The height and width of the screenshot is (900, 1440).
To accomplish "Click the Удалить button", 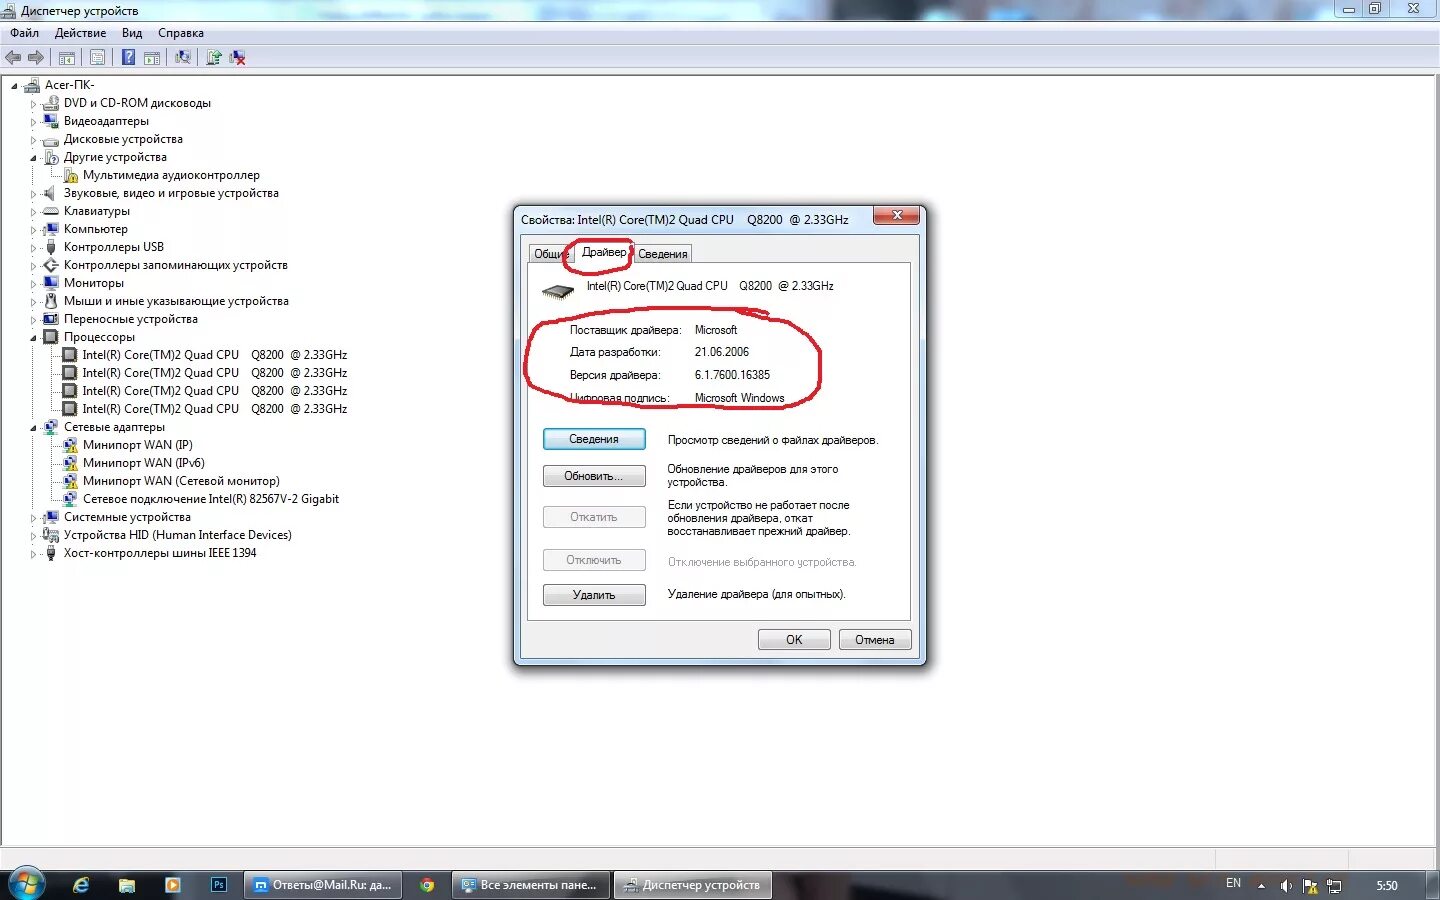I will (x=594, y=595).
